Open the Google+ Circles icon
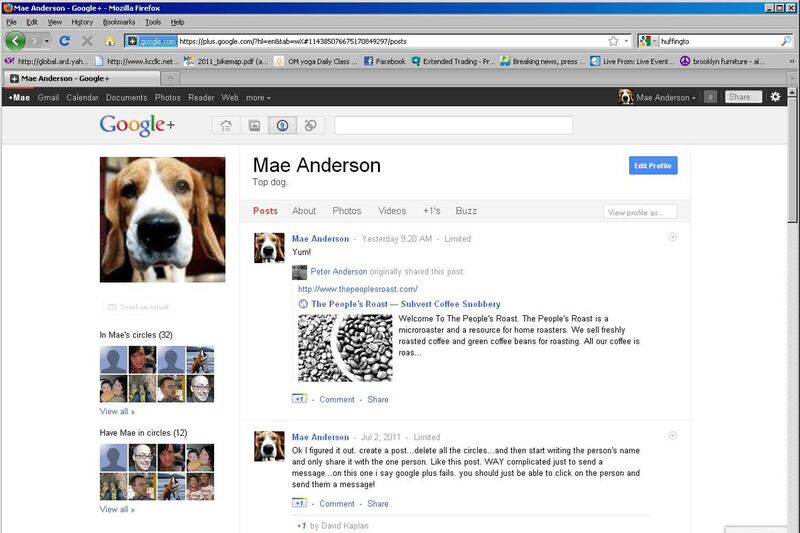 point(311,126)
